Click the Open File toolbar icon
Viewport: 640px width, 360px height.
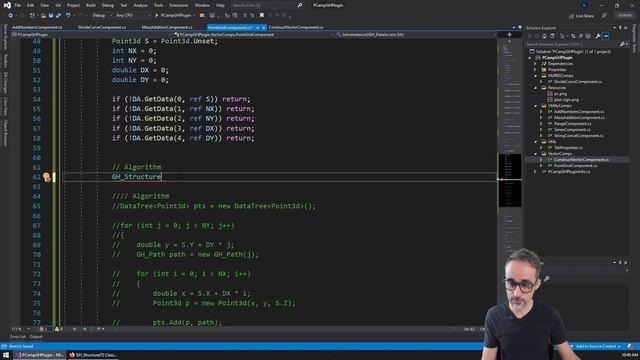point(43,16)
